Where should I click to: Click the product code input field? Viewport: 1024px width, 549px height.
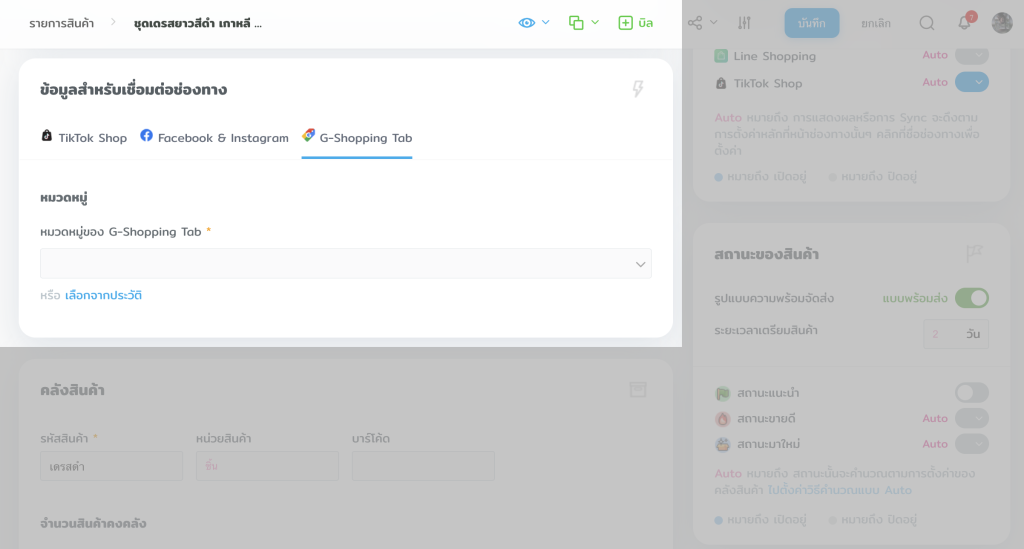(x=111, y=466)
